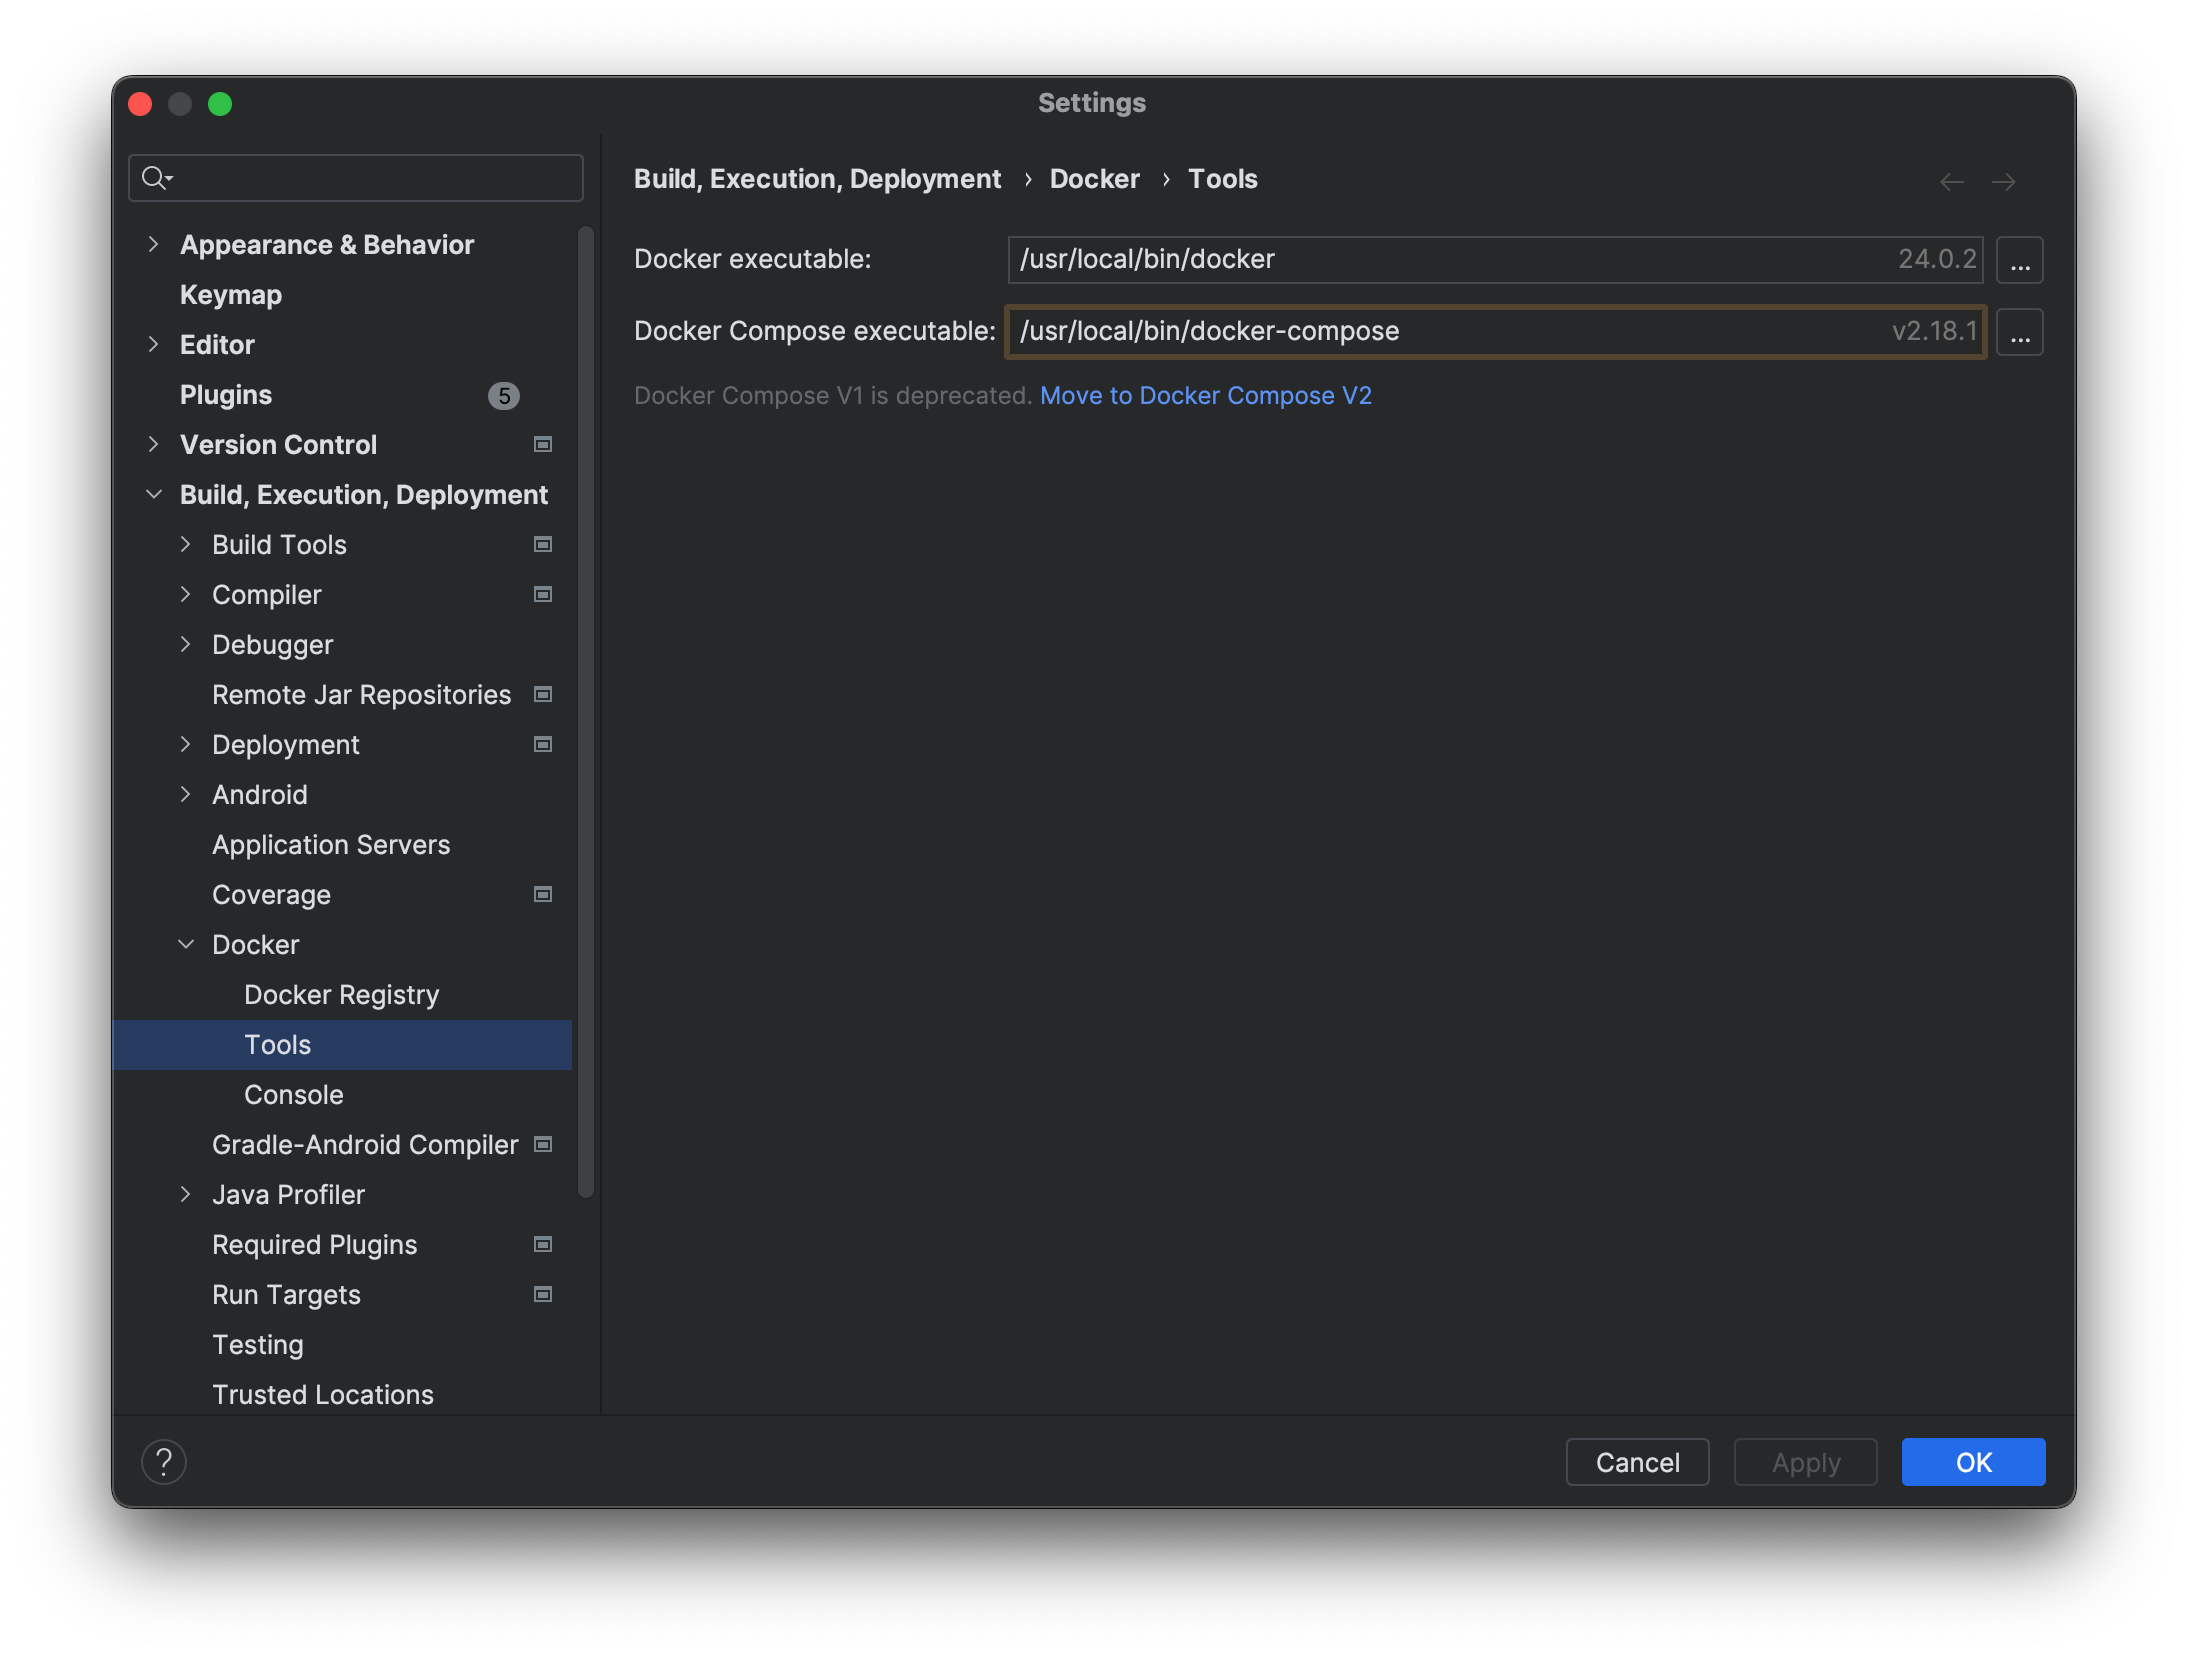Open Trusted Locations settings
2188x1656 pixels.
click(x=323, y=1395)
